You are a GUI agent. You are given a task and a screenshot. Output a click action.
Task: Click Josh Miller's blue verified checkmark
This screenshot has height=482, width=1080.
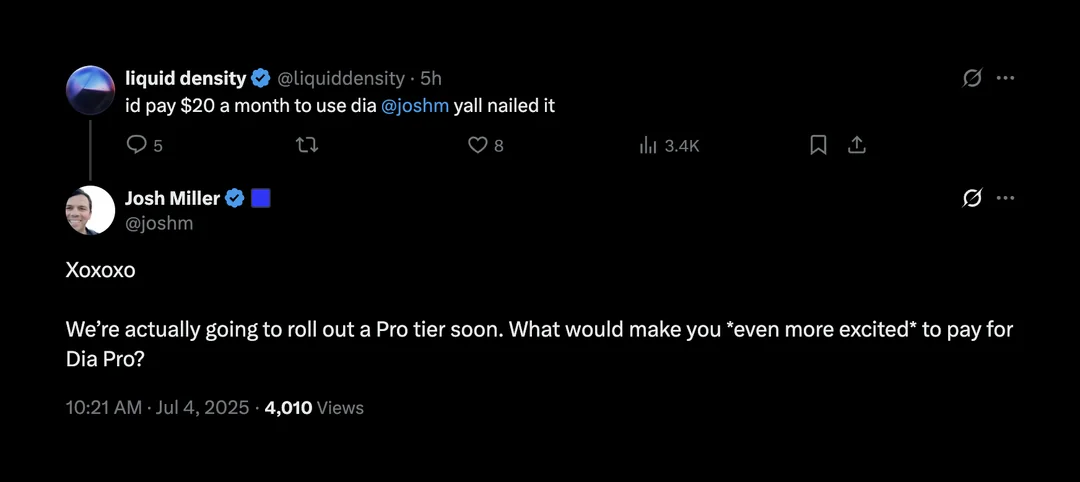pyautogui.click(x=236, y=199)
